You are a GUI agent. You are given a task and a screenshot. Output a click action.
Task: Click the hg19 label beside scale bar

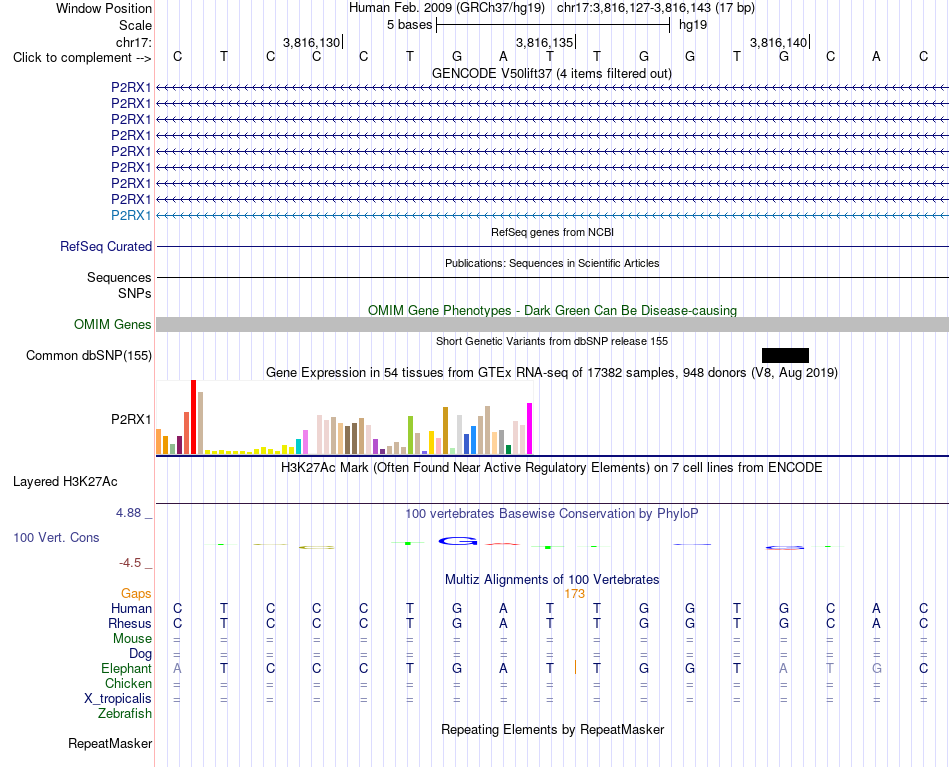click(693, 25)
